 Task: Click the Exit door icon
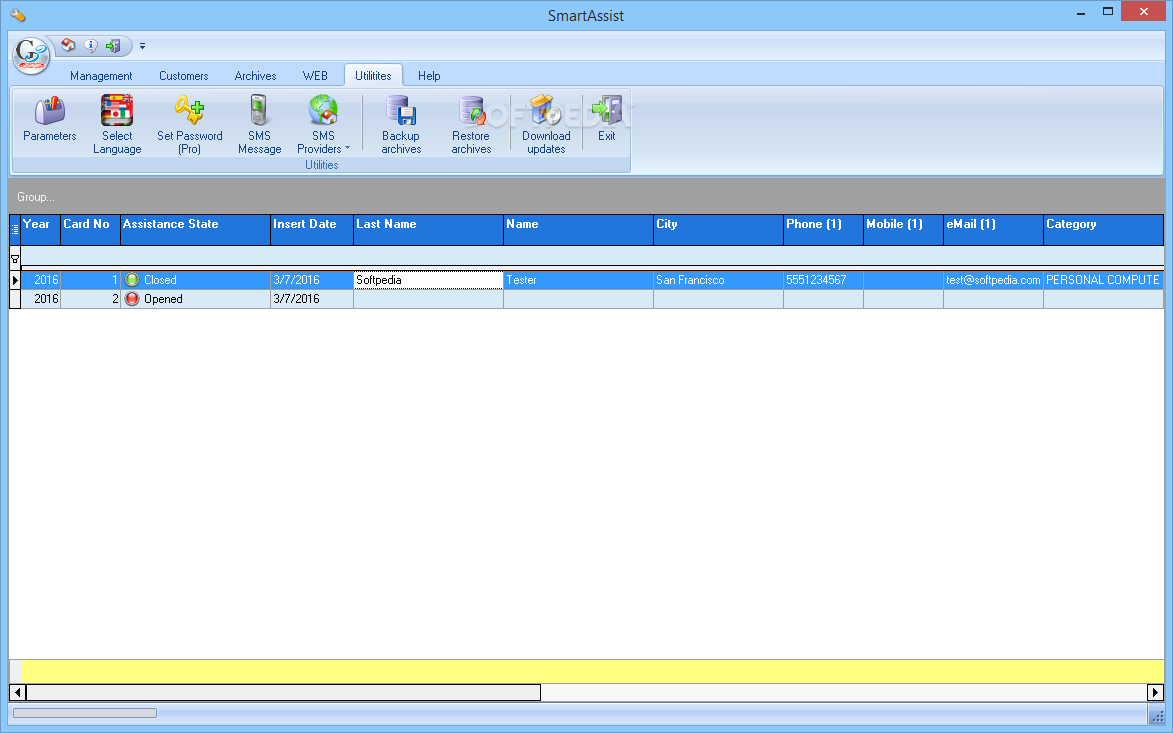[607, 111]
